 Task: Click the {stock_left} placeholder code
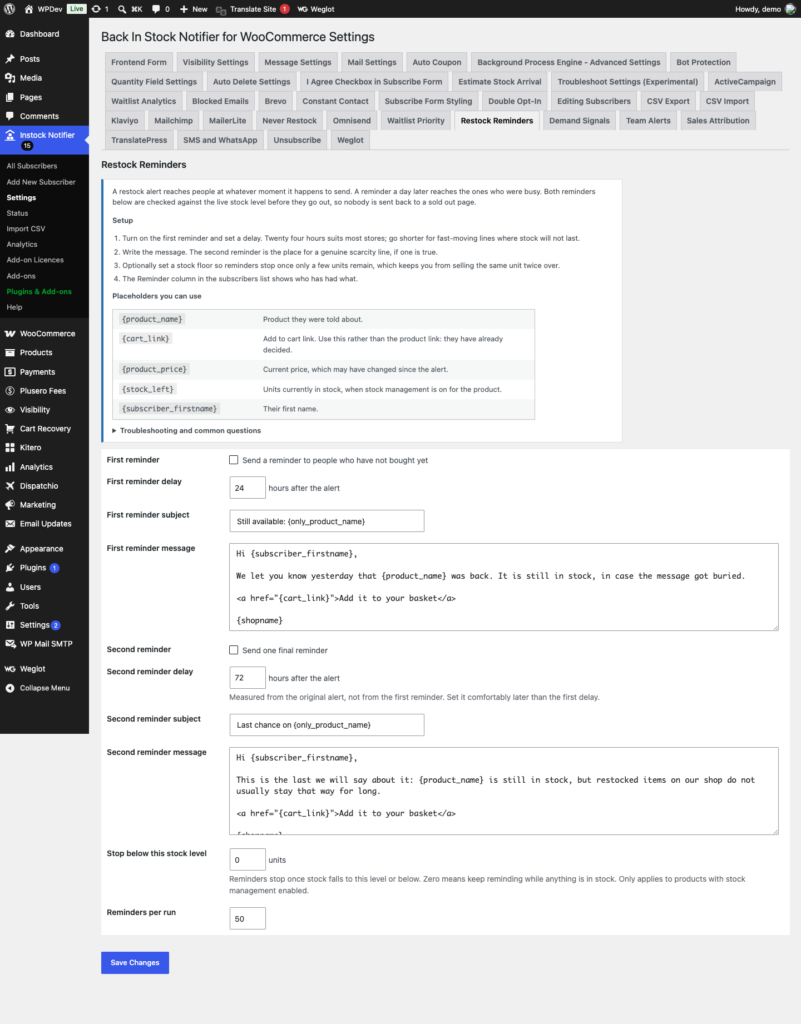click(148, 389)
